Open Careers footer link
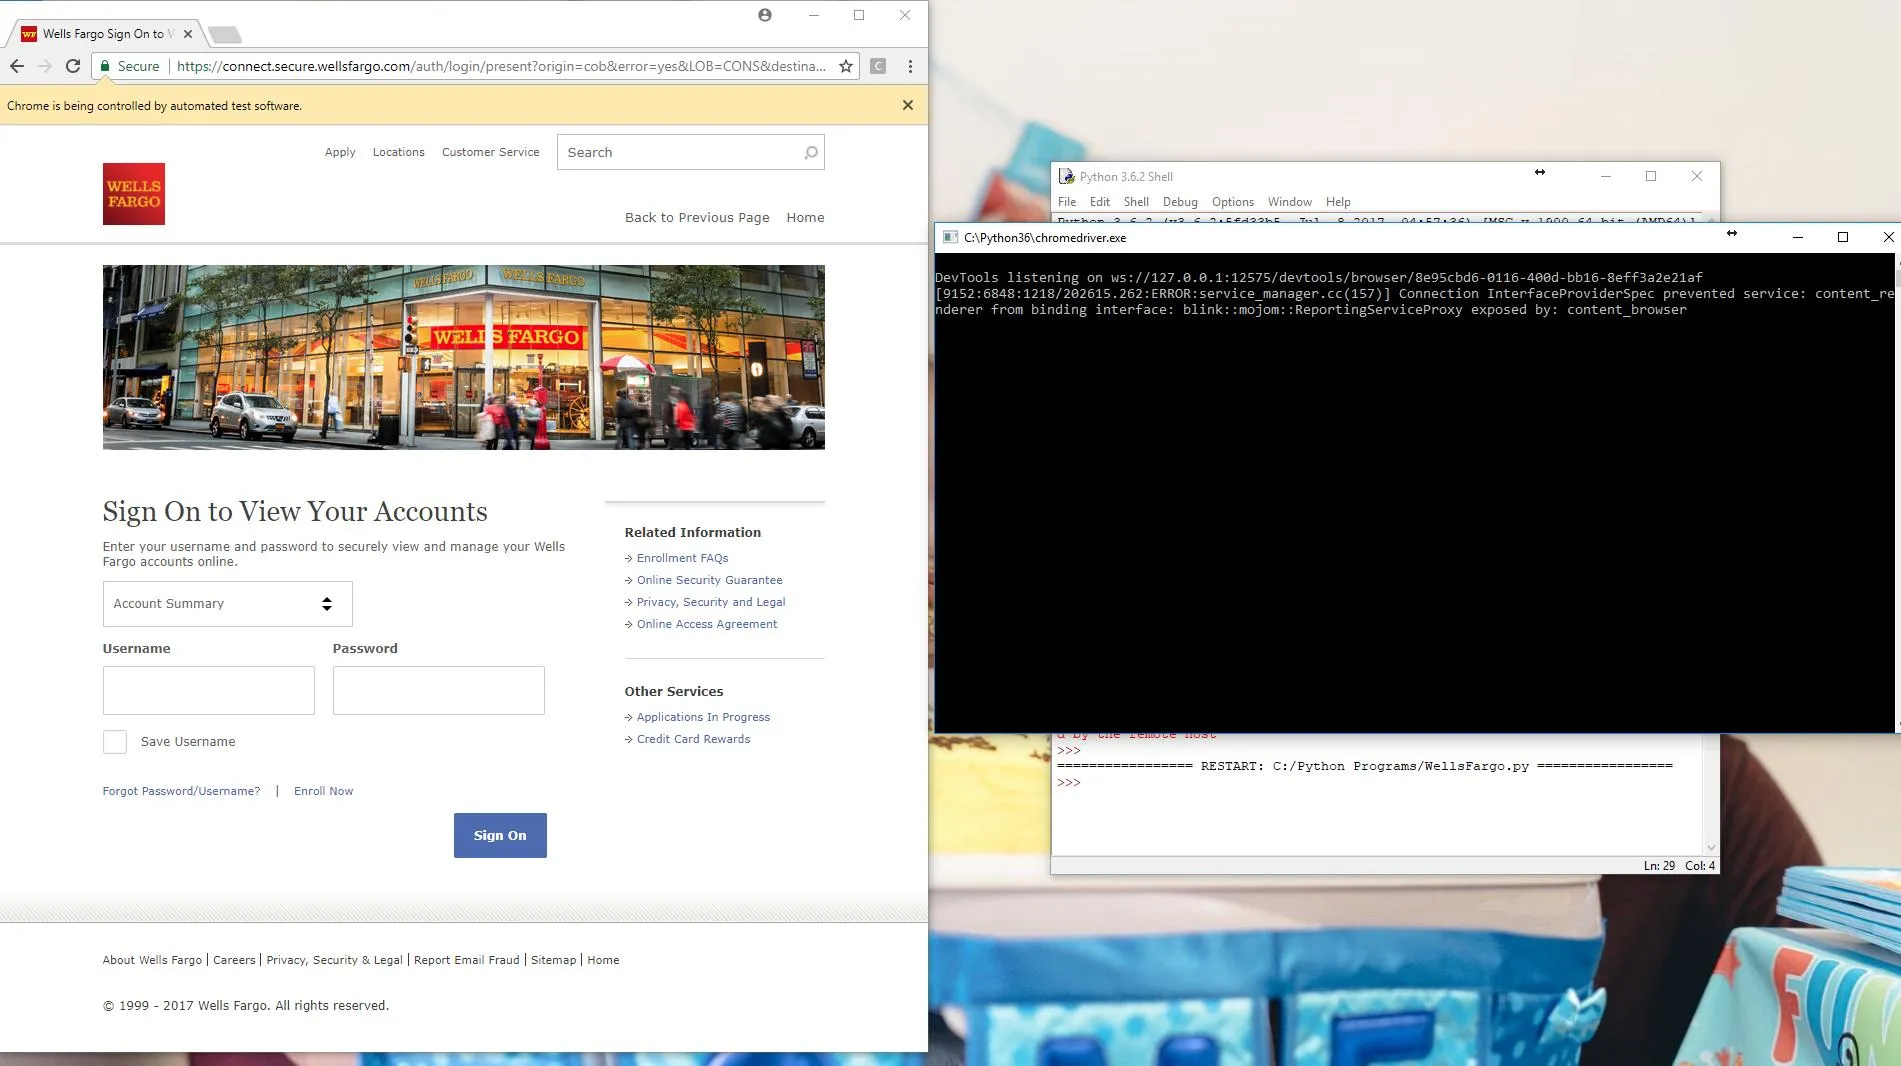Screen dimensions: 1901x1066 click(234, 960)
